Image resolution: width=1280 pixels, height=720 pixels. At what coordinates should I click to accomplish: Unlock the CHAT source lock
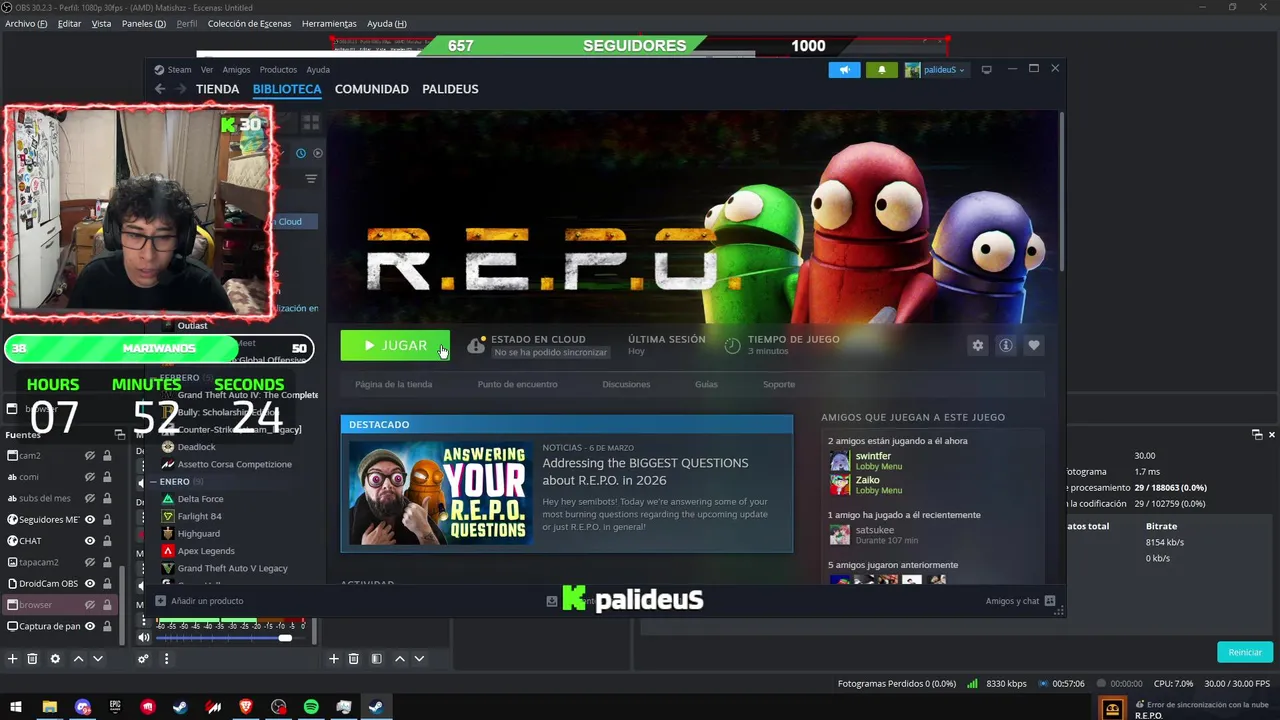coord(107,541)
